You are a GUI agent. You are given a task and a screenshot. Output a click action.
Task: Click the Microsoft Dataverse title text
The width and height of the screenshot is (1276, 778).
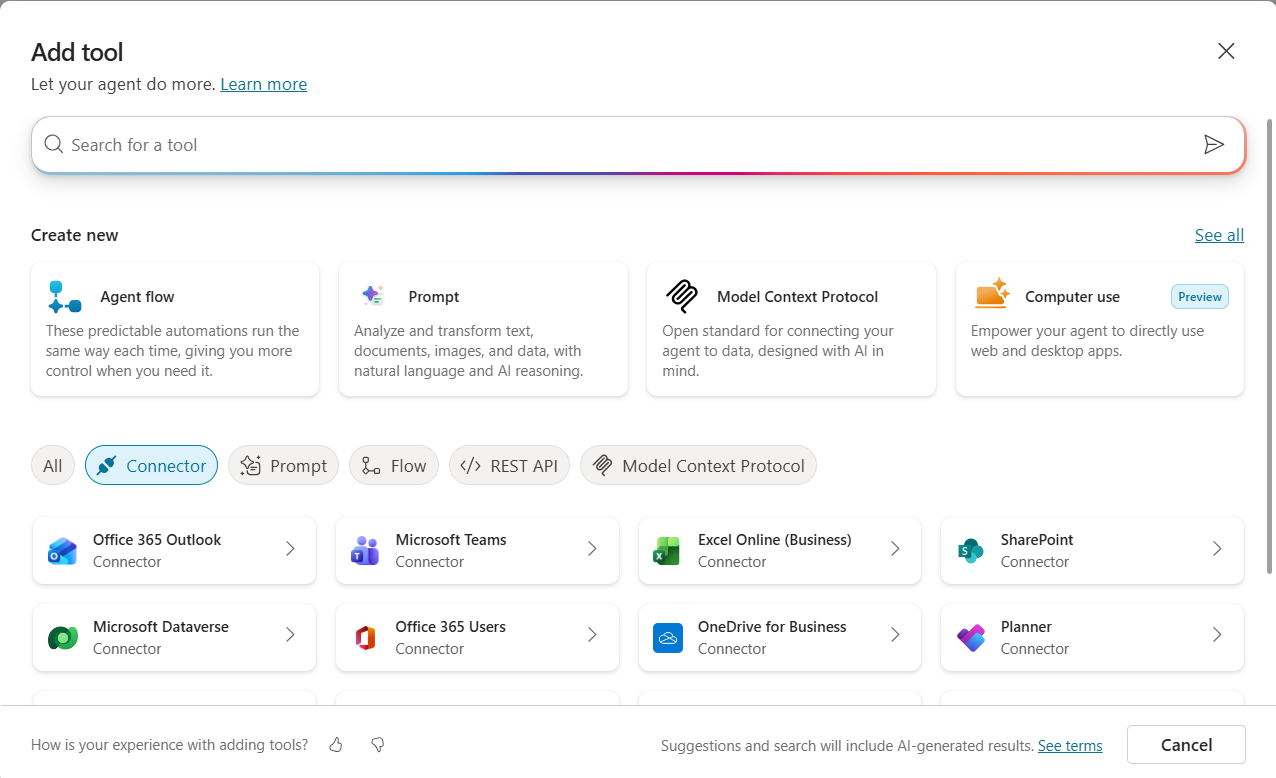pyautogui.click(x=161, y=627)
